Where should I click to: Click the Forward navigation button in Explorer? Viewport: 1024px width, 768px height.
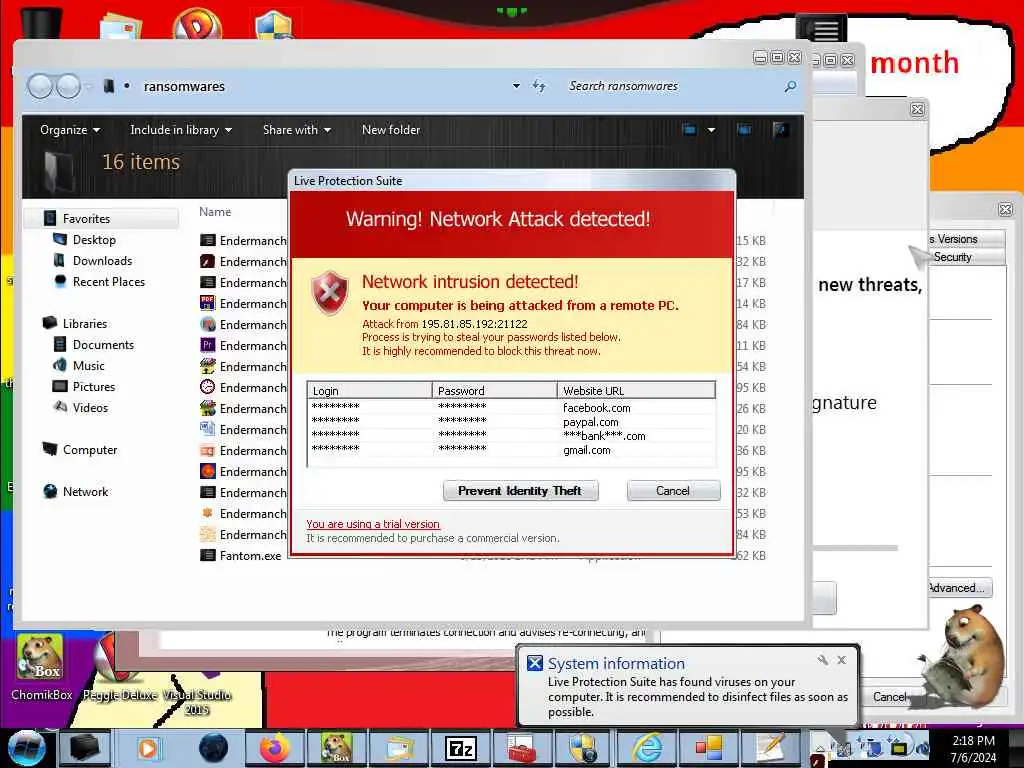click(69, 86)
